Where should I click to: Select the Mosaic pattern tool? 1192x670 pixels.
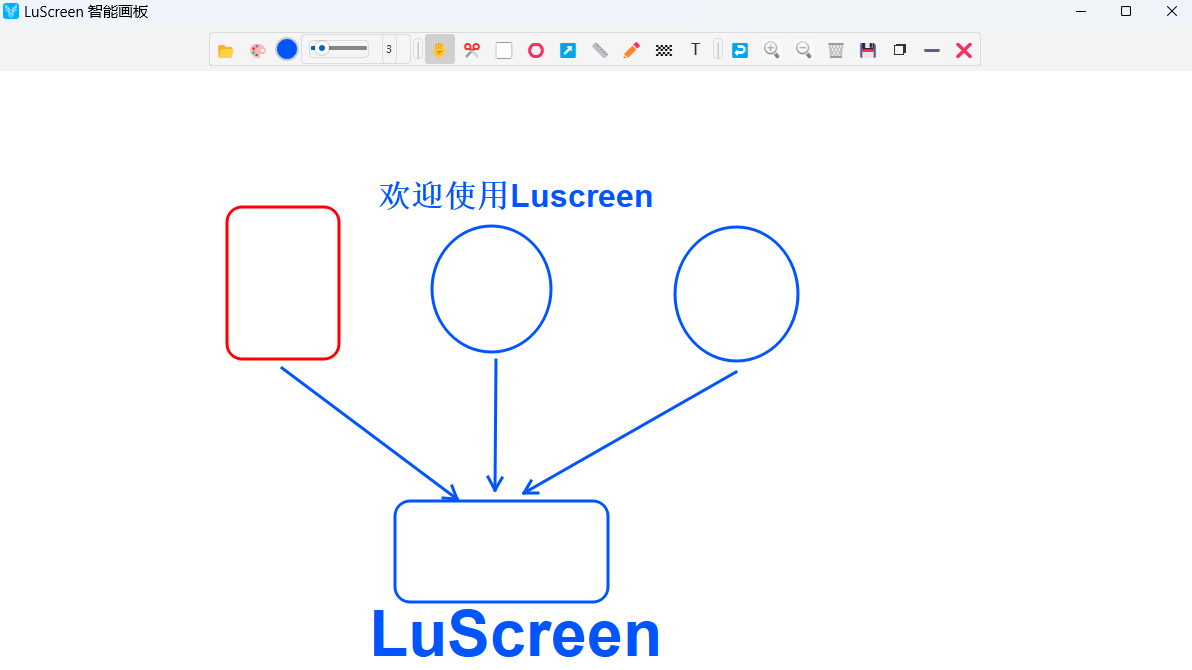pos(664,49)
